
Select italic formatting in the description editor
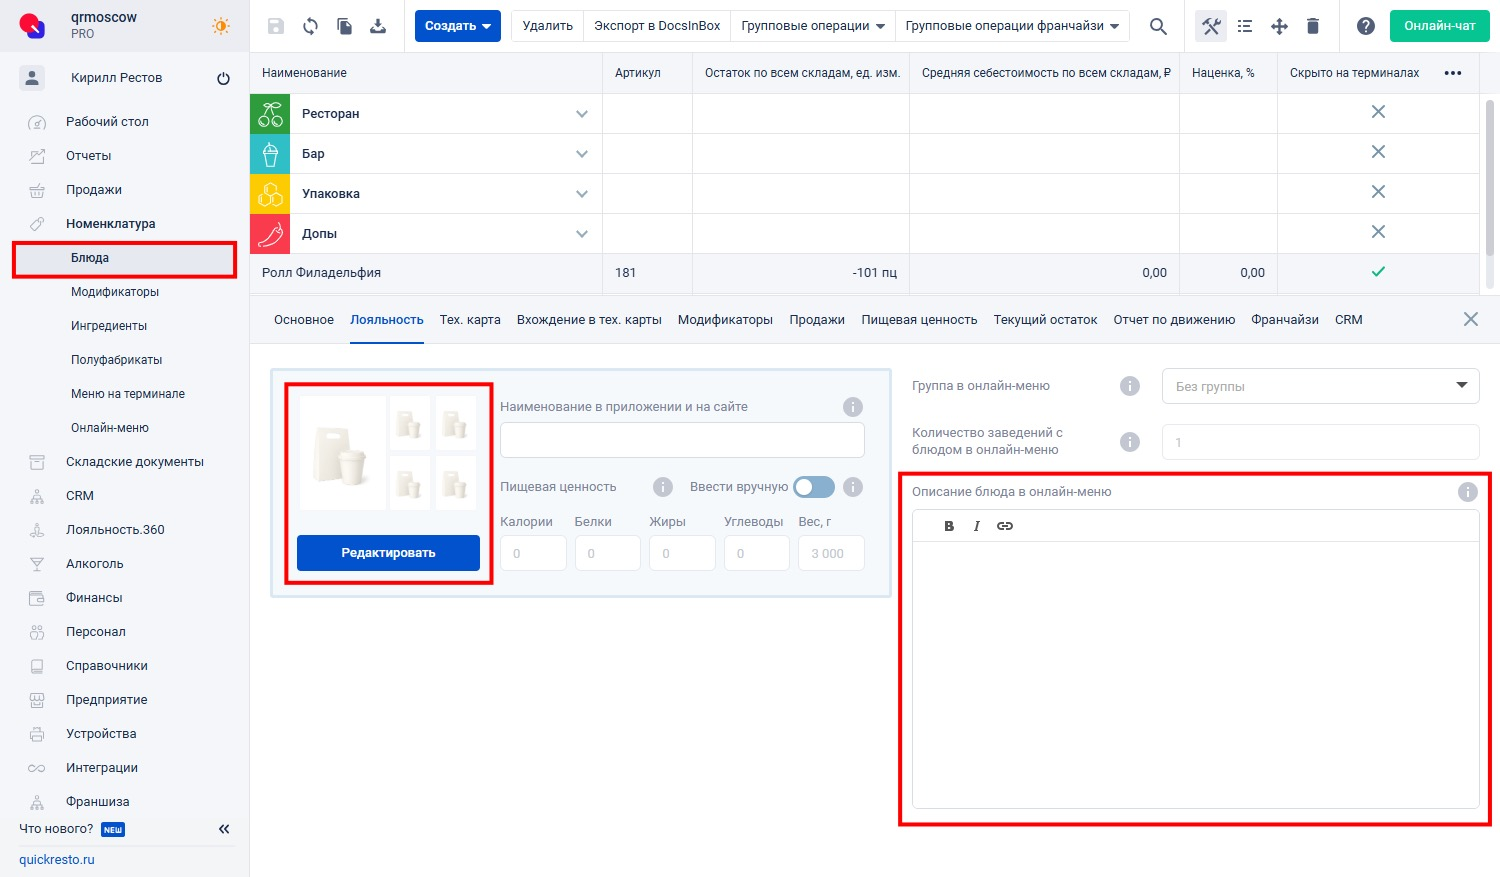(976, 525)
